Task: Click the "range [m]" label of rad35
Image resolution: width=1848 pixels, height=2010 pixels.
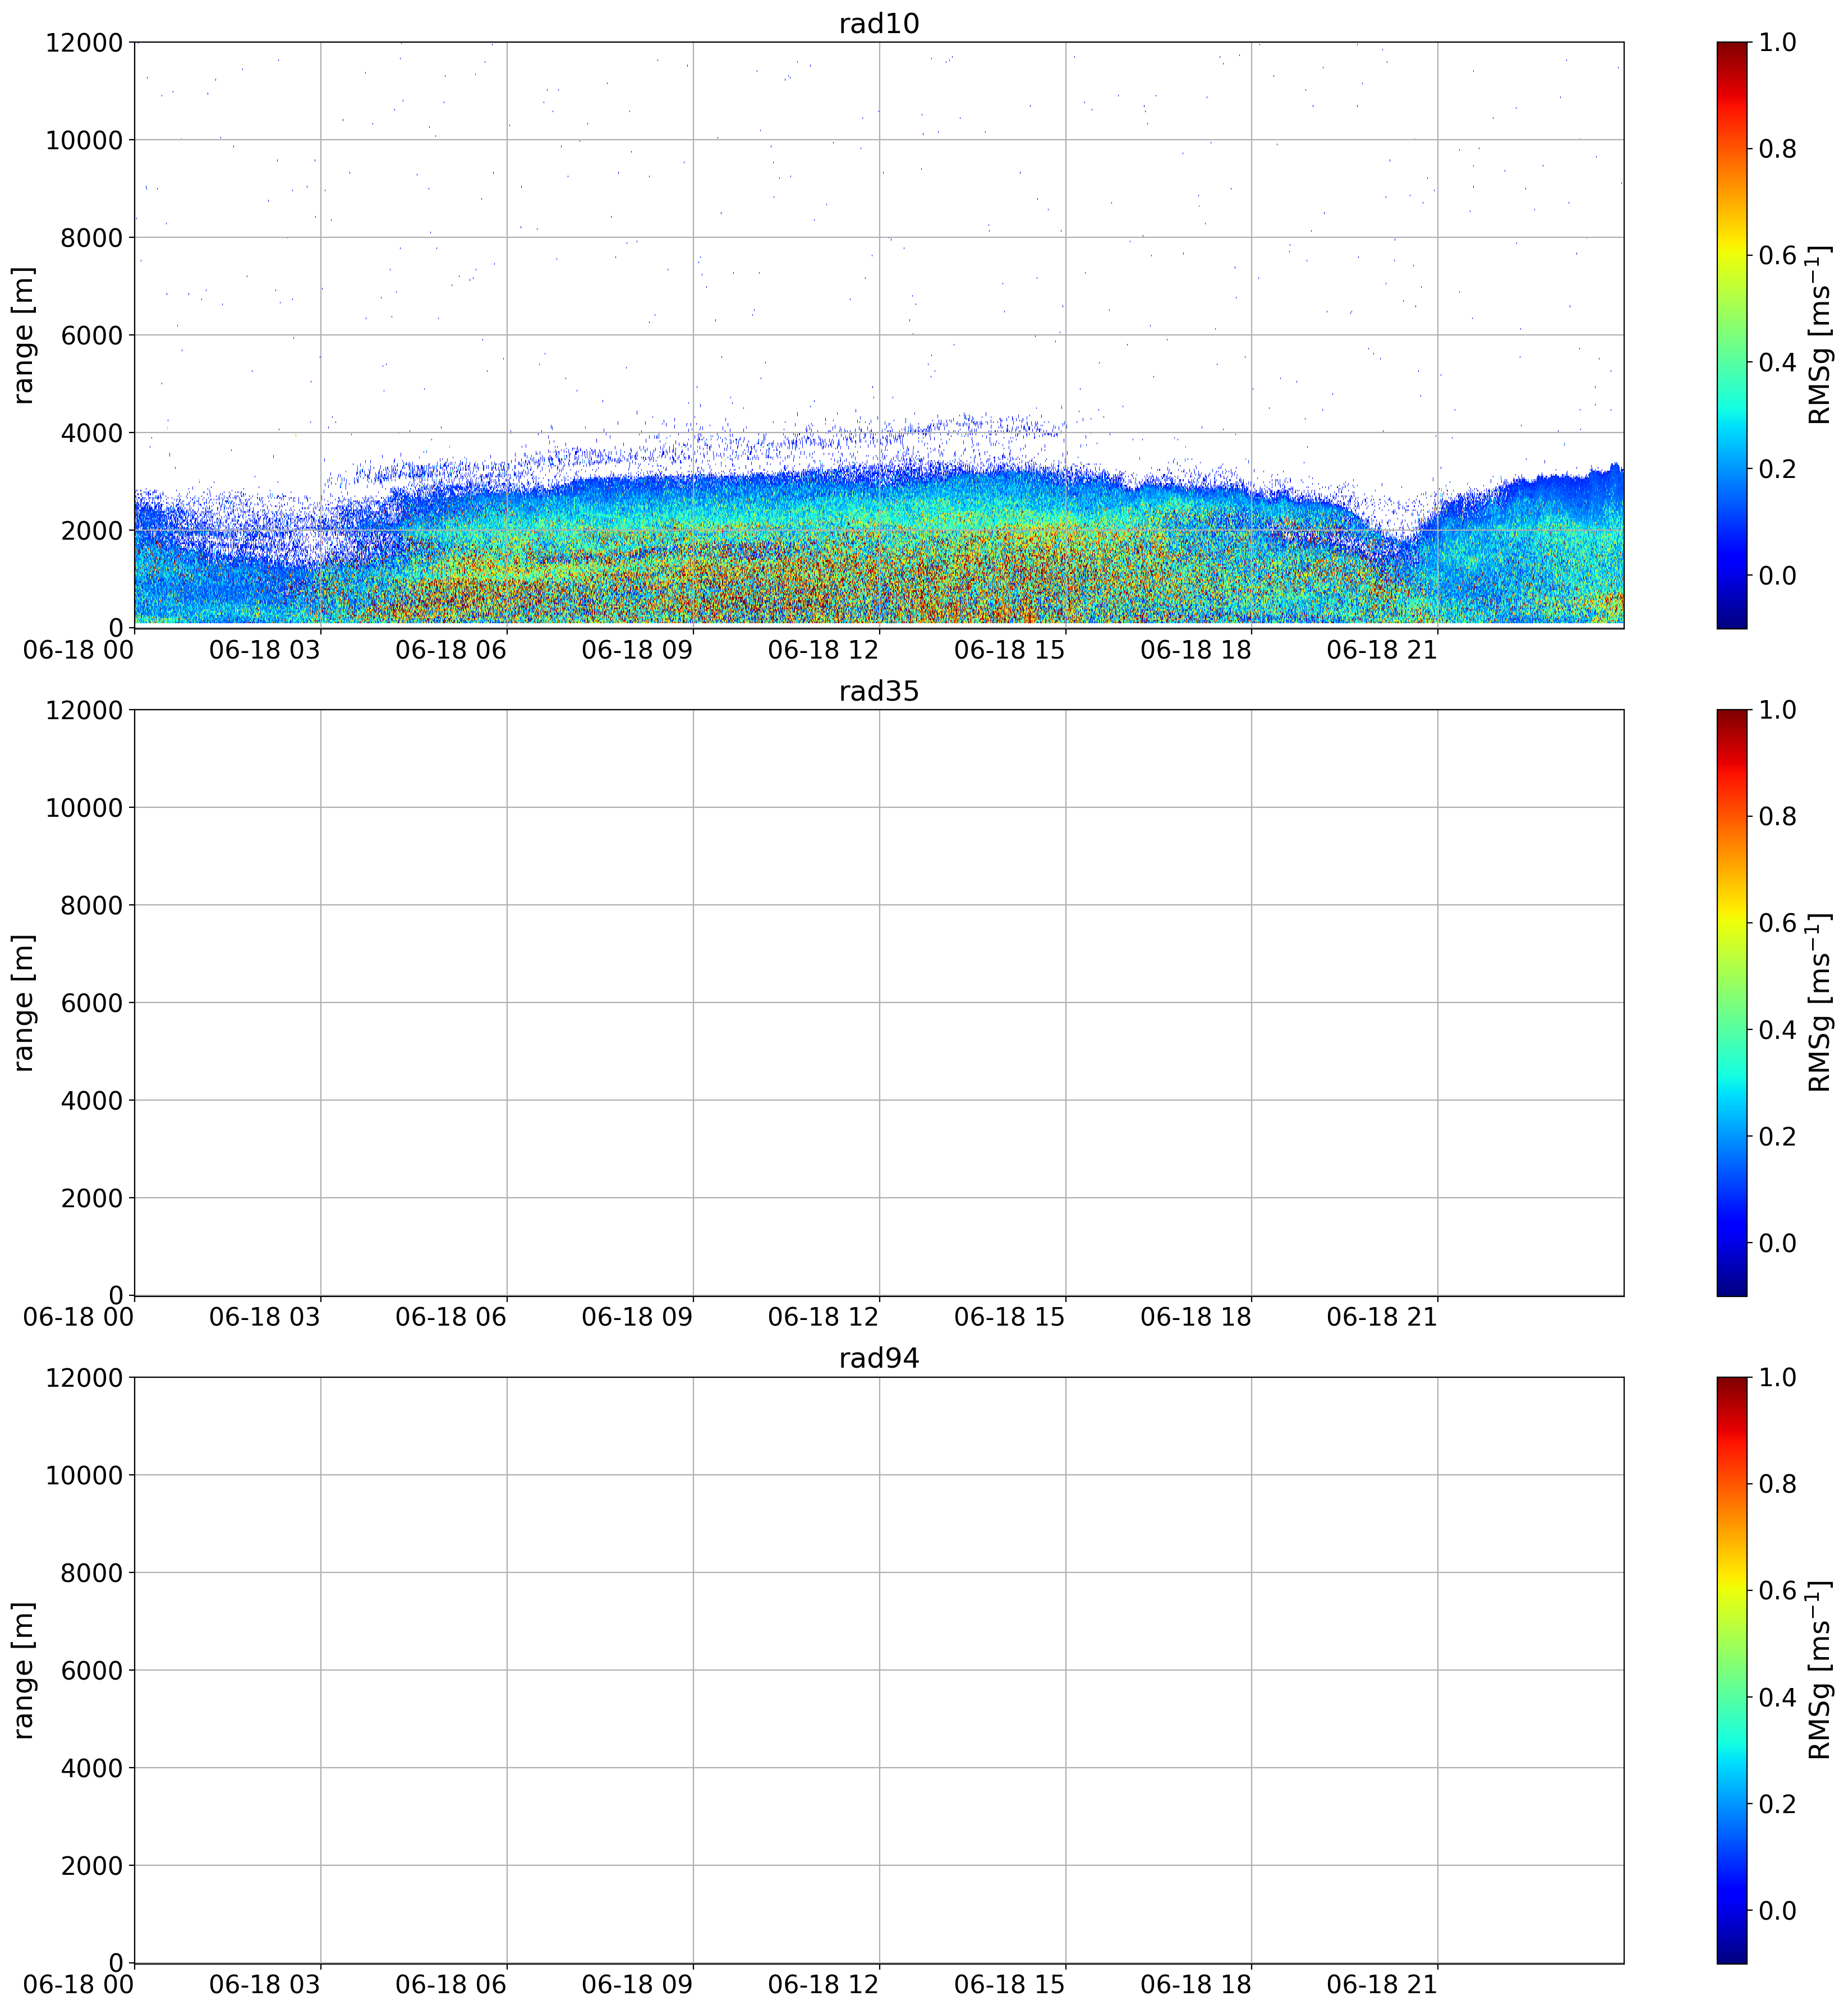Action: click(x=24, y=1003)
